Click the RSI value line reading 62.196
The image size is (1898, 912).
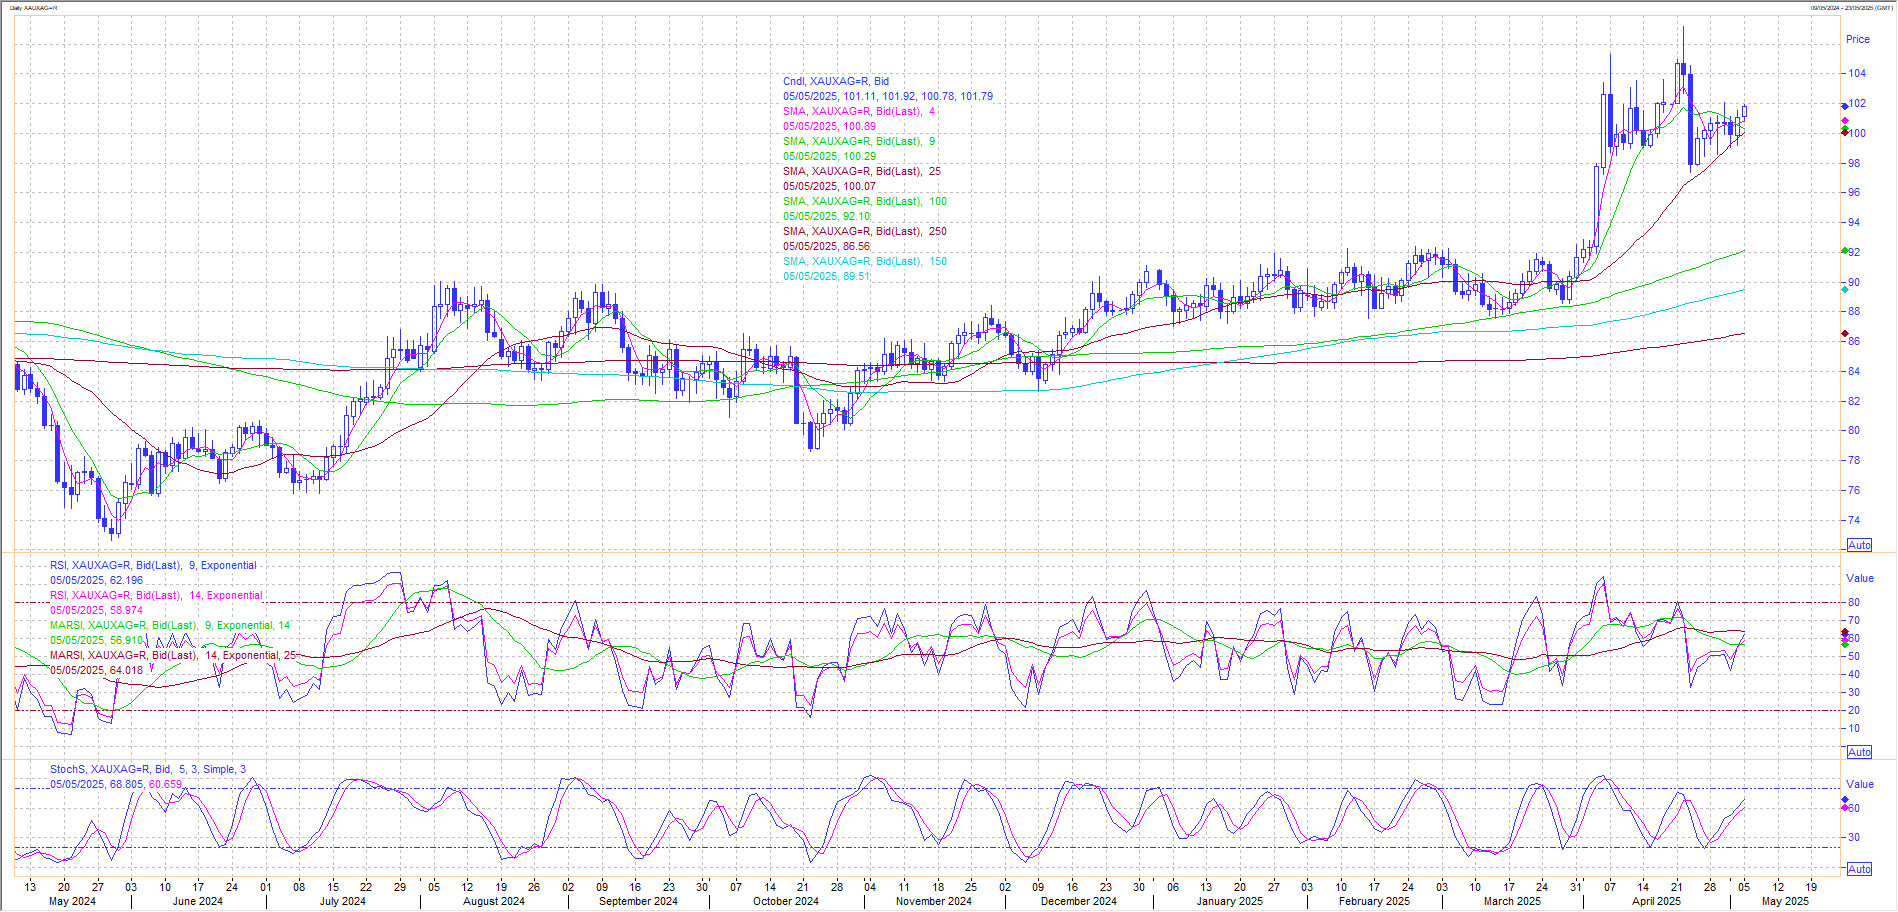click(x=97, y=580)
